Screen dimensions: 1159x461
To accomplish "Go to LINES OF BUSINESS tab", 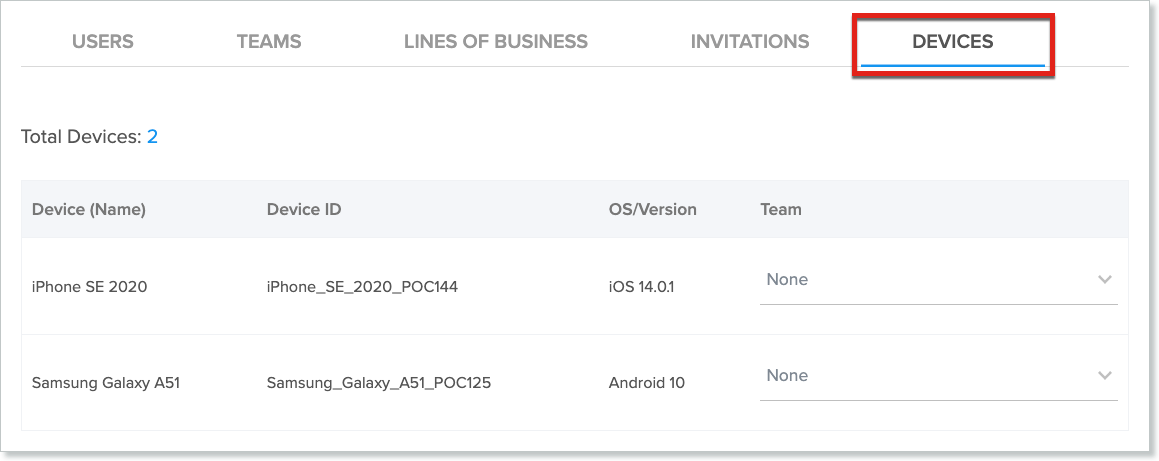I will click(495, 42).
